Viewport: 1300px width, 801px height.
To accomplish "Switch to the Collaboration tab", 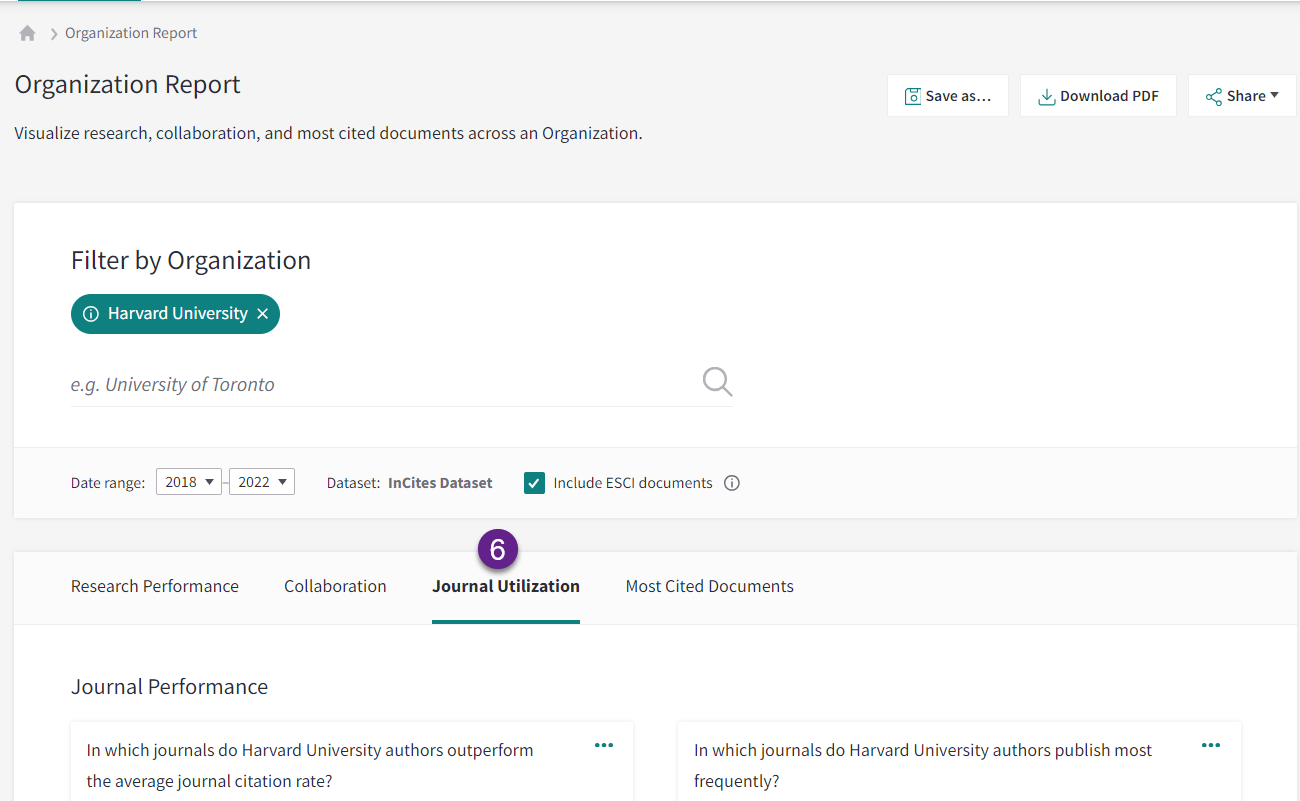I will (x=335, y=586).
